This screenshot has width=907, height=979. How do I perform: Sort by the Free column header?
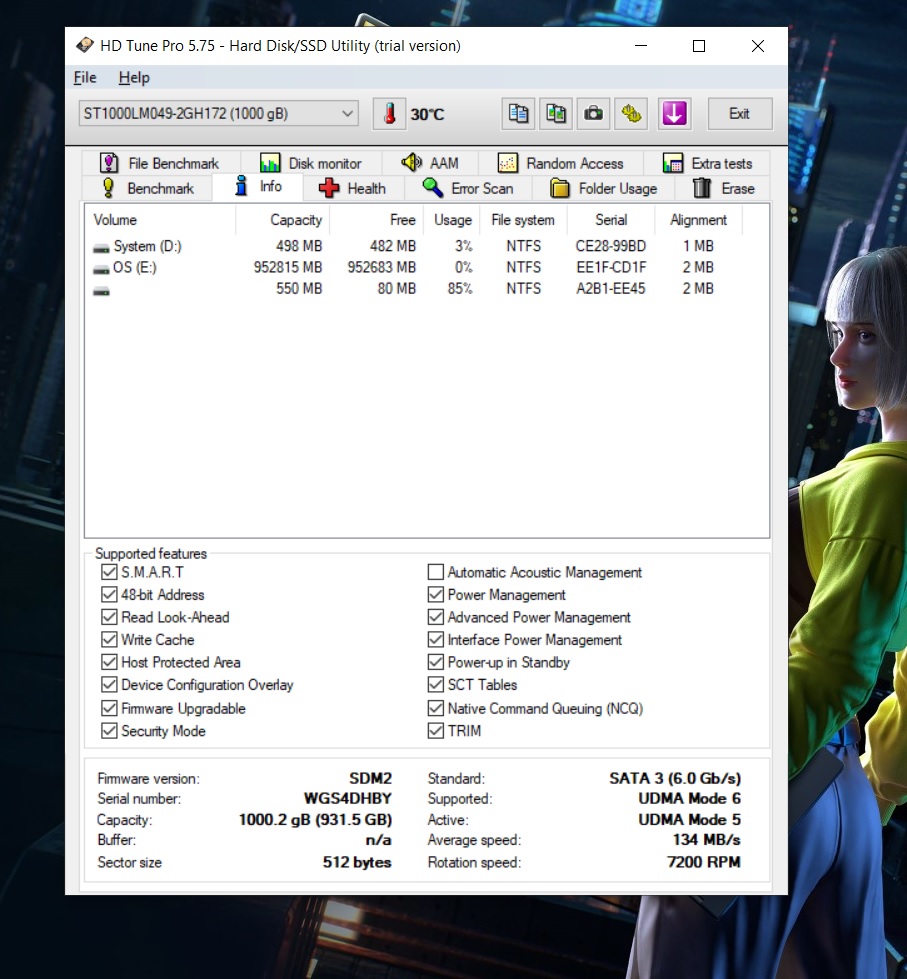(x=376, y=220)
